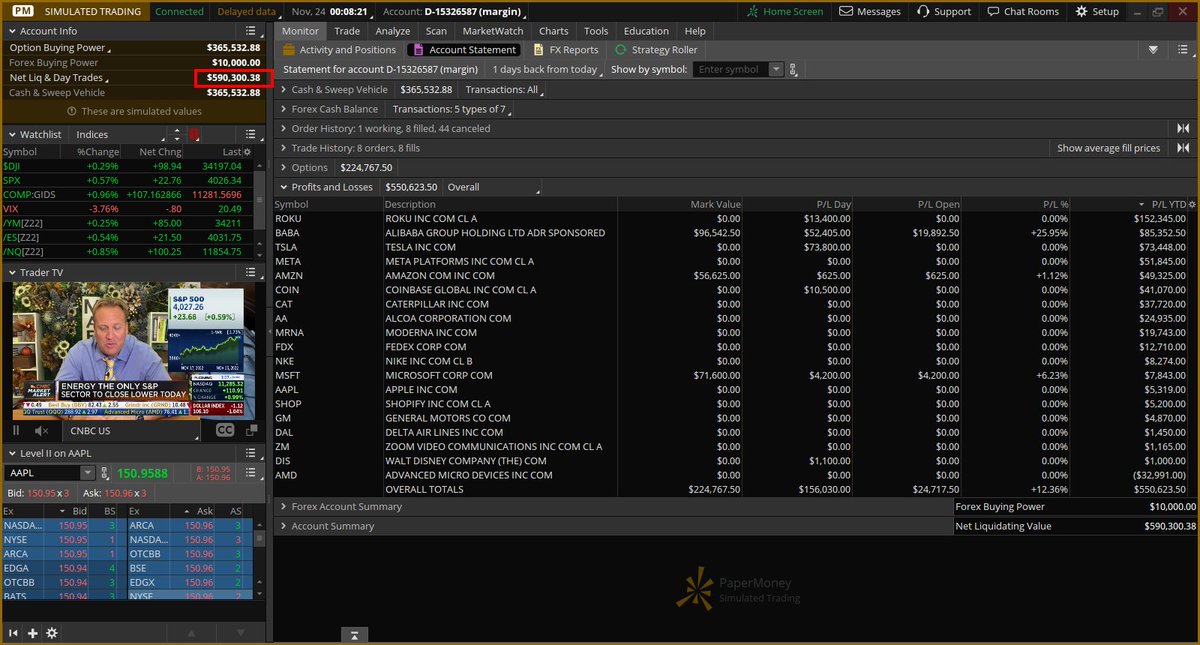
Task: Click the red watchlist color link swatch
Action: pos(194,134)
